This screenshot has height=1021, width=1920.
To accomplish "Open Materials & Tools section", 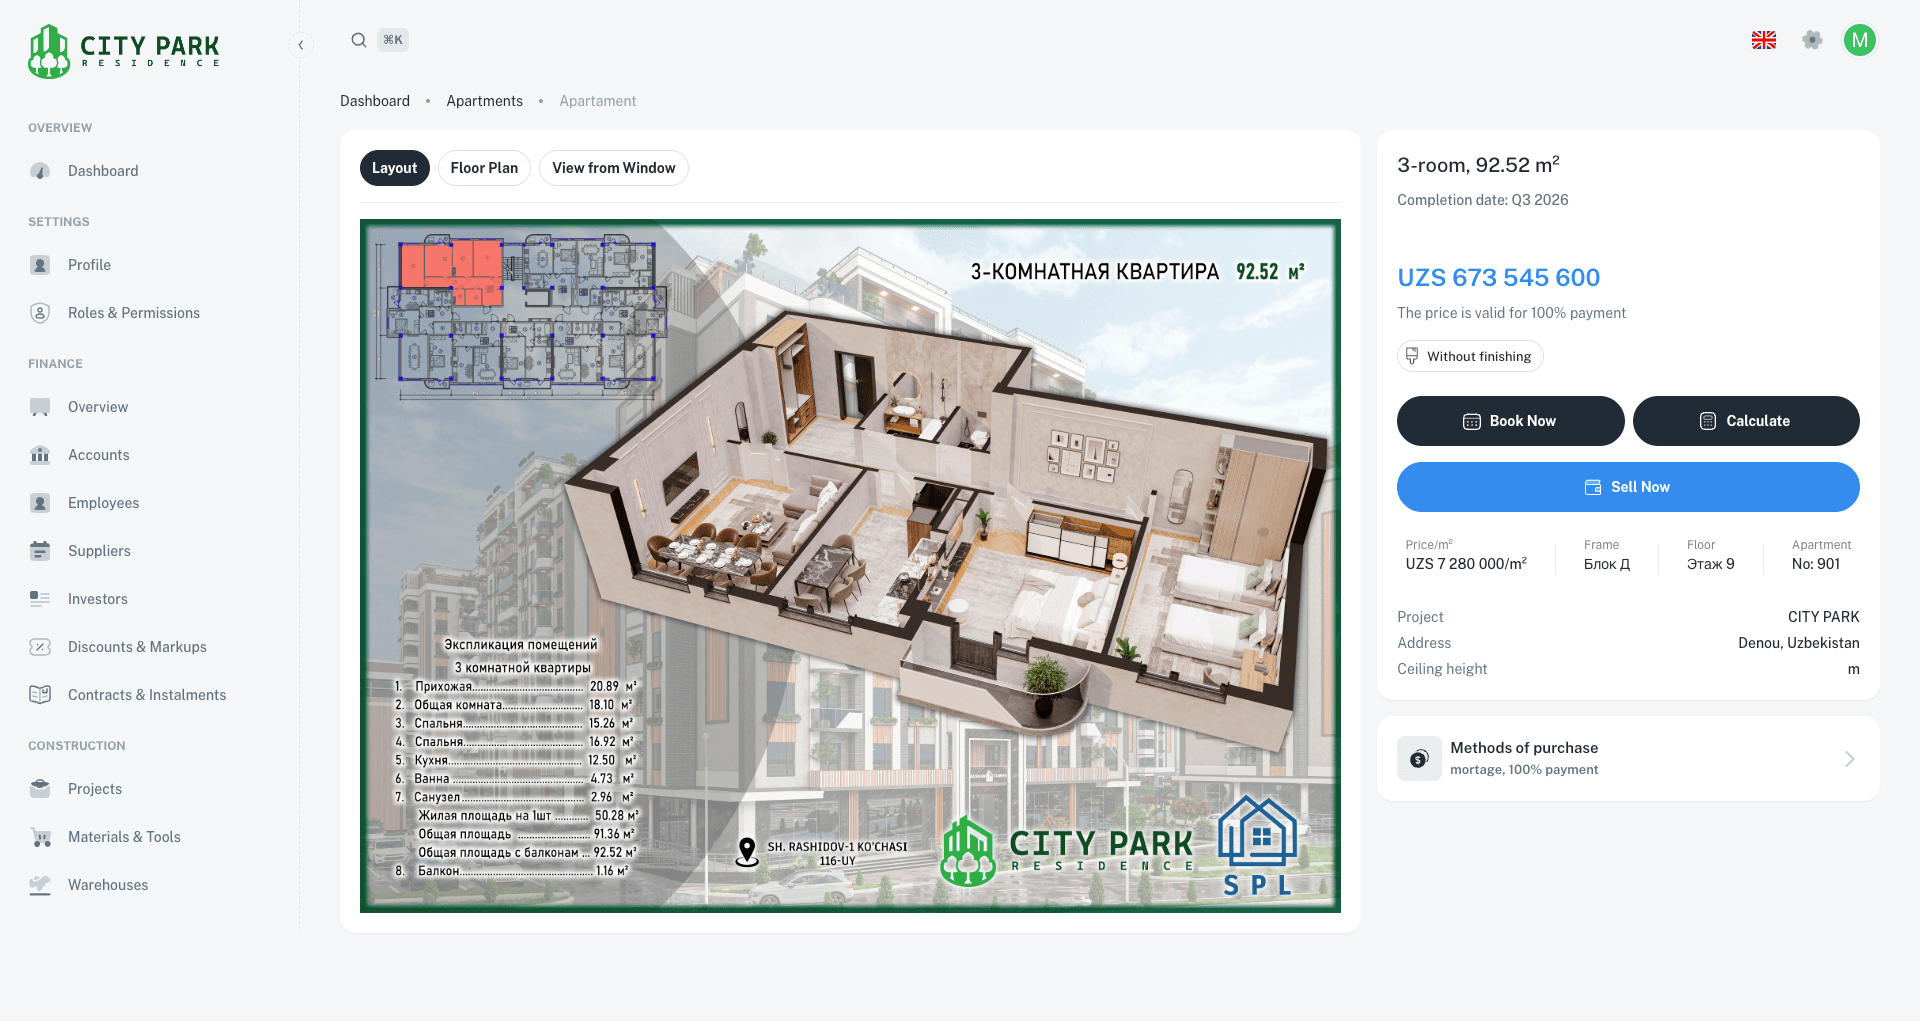I will [x=124, y=837].
